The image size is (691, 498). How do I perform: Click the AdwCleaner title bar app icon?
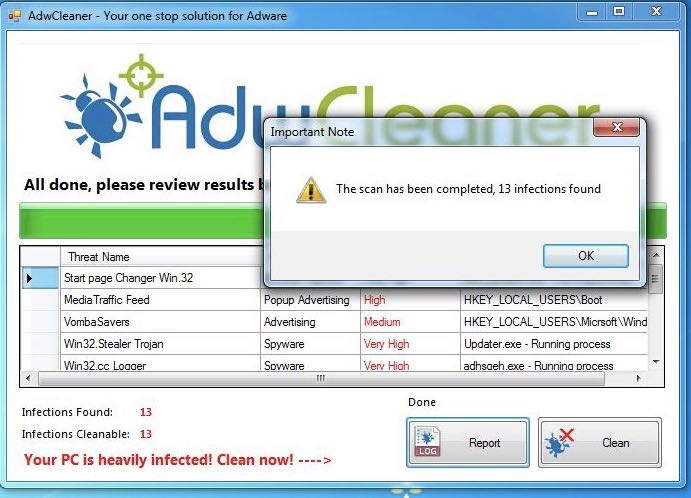[x=15, y=16]
